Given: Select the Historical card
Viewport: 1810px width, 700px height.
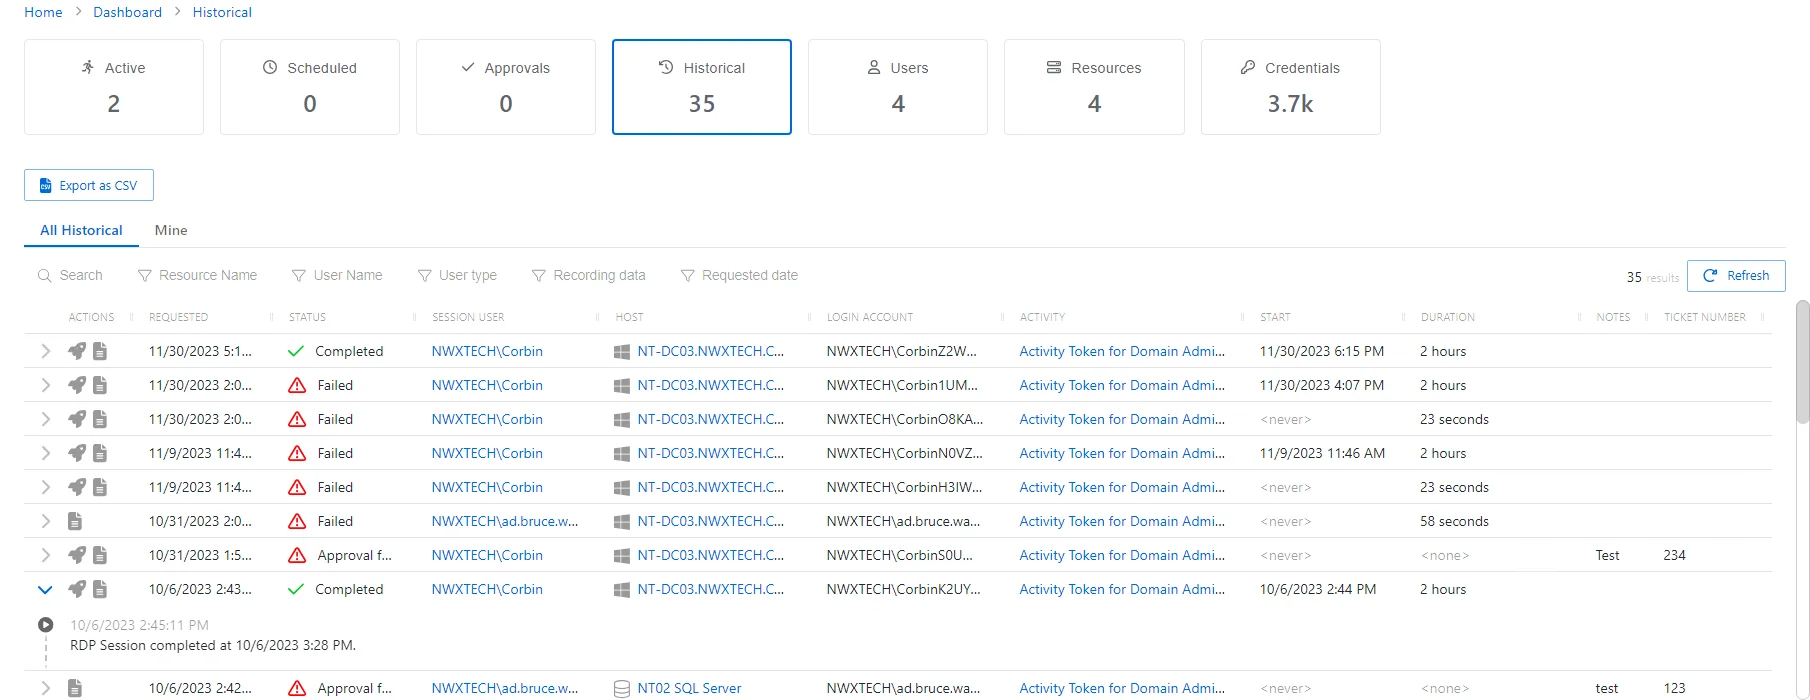Looking at the screenshot, I should 702,87.
